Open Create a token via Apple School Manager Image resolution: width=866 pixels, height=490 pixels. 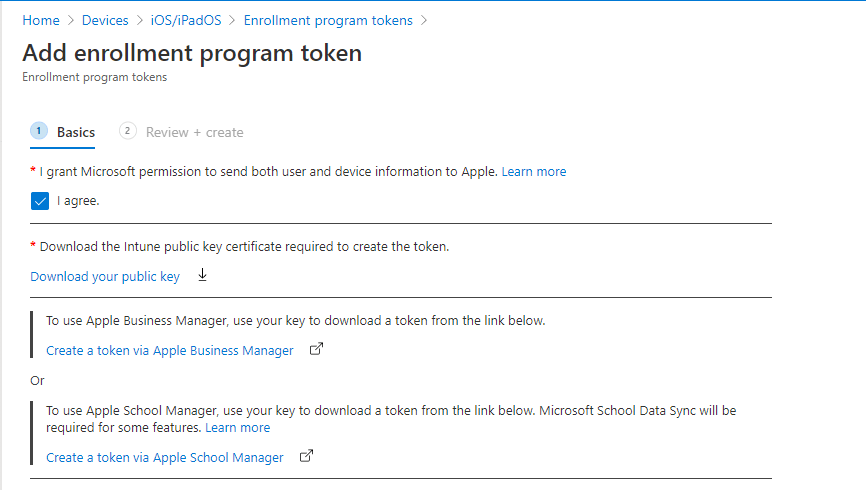click(165, 457)
